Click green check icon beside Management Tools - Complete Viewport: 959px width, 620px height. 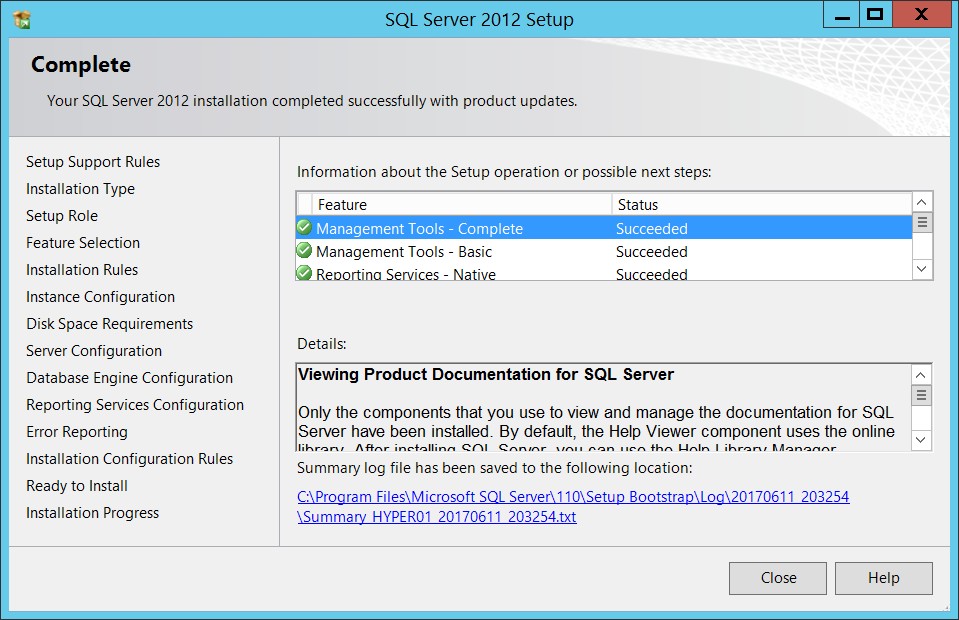pyautogui.click(x=304, y=227)
